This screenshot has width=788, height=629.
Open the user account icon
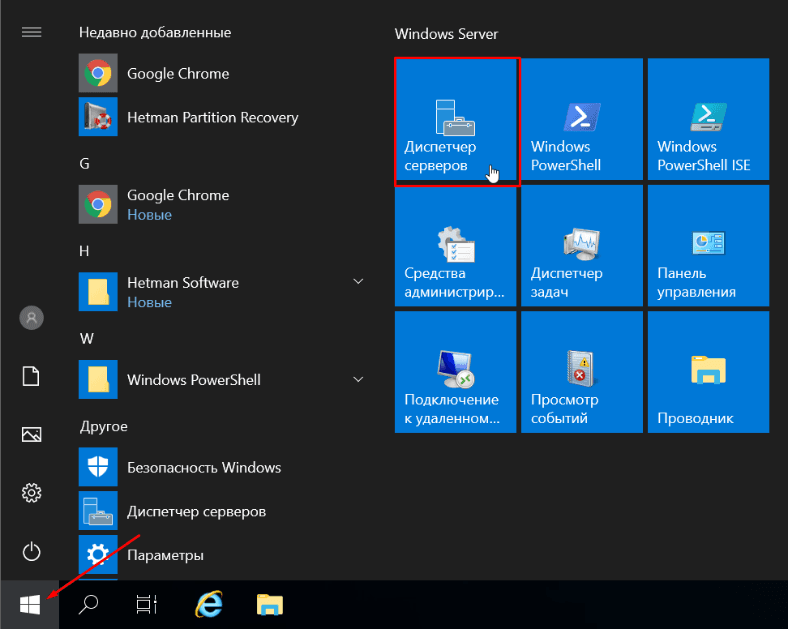[31, 318]
